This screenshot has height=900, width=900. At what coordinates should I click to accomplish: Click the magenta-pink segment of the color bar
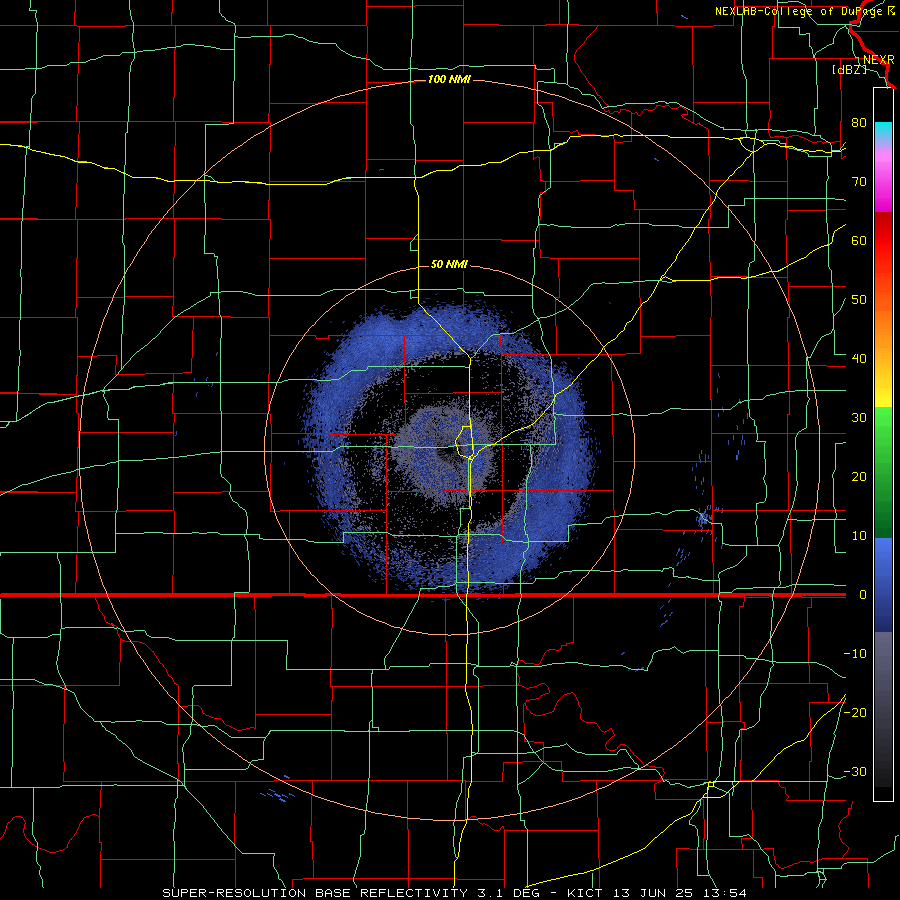(x=883, y=178)
